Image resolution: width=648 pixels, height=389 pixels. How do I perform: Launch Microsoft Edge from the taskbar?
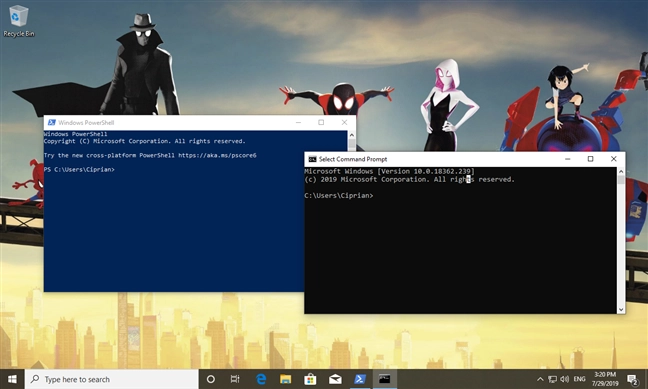coord(261,379)
